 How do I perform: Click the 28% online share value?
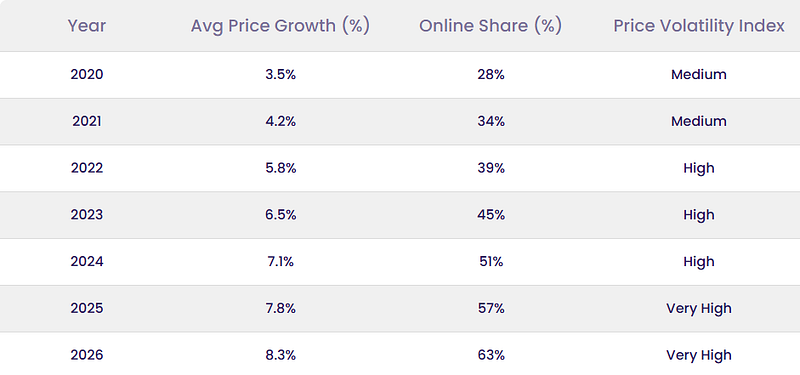[491, 74]
